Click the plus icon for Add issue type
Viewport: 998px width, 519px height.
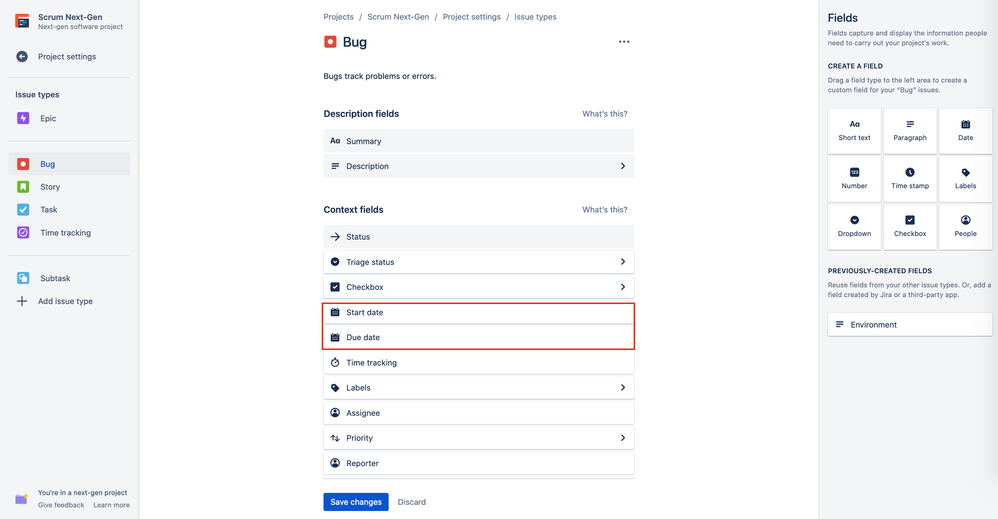[22, 301]
